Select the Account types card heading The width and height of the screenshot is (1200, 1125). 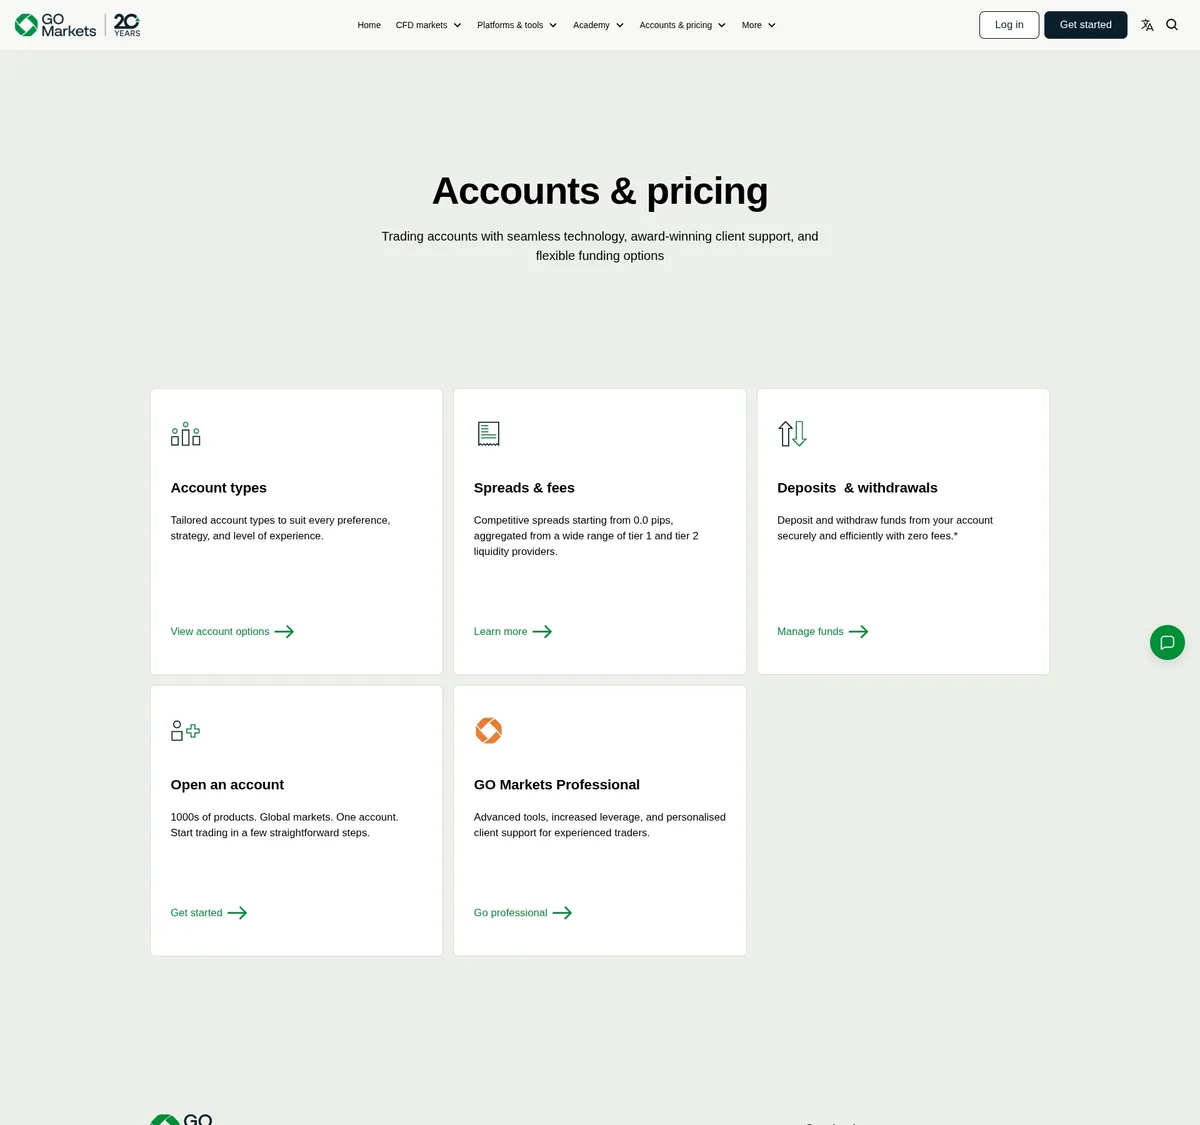click(219, 488)
